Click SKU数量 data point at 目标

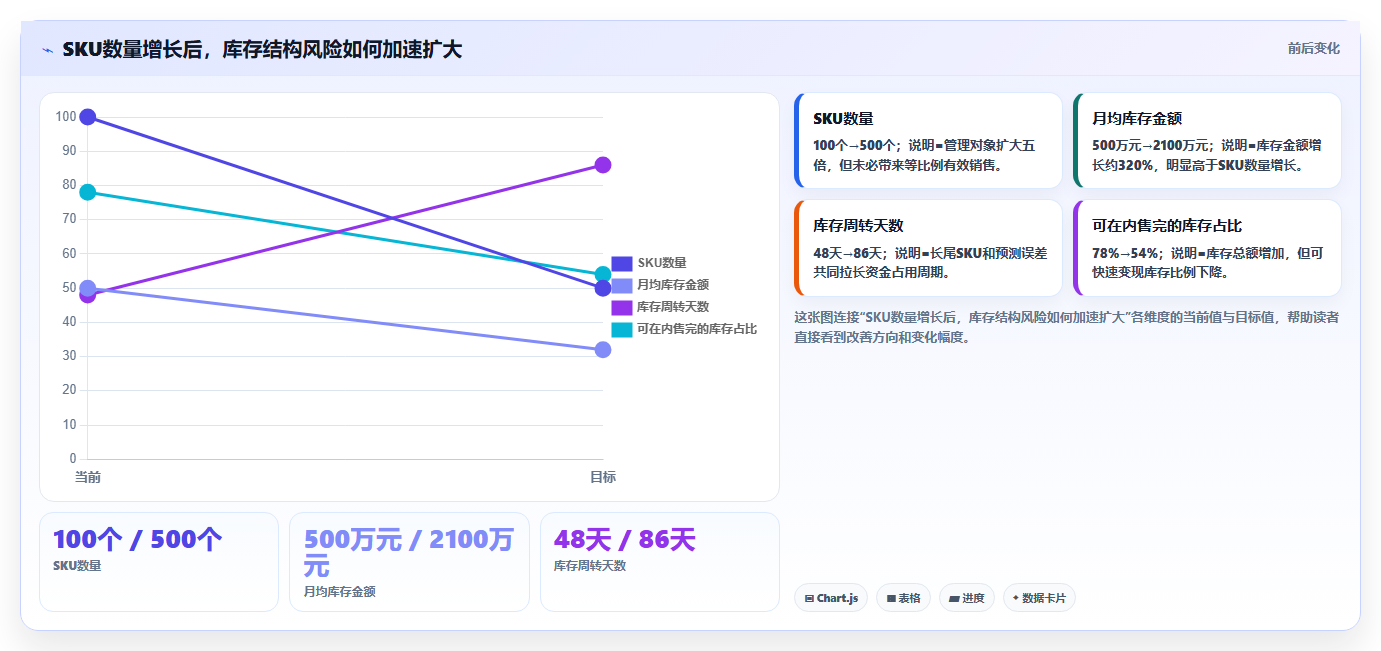[x=603, y=288]
